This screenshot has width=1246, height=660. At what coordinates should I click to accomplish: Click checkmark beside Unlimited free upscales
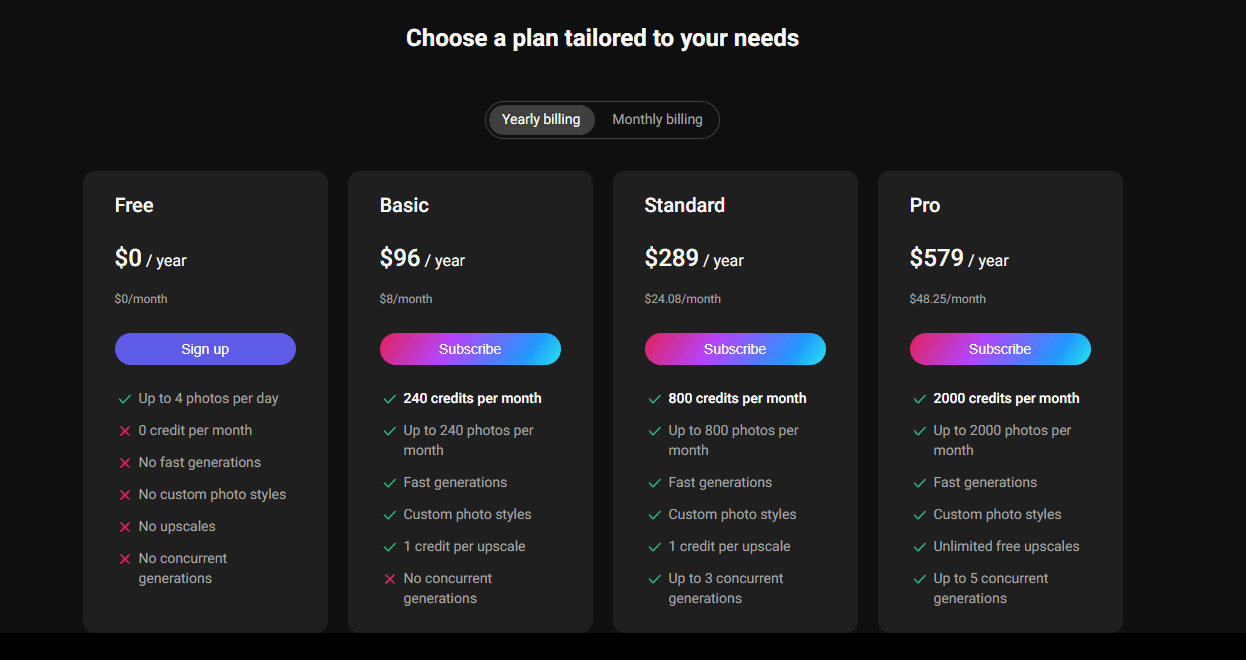tap(920, 547)
